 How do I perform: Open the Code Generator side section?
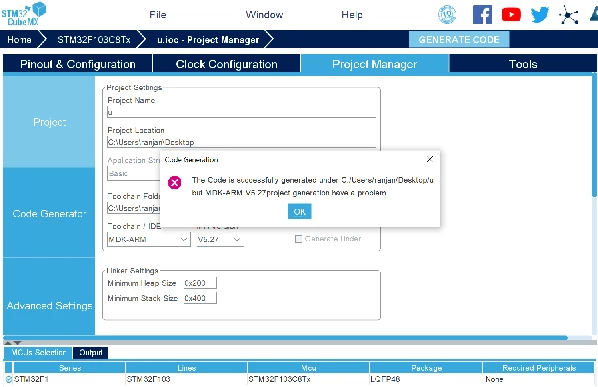49,214
